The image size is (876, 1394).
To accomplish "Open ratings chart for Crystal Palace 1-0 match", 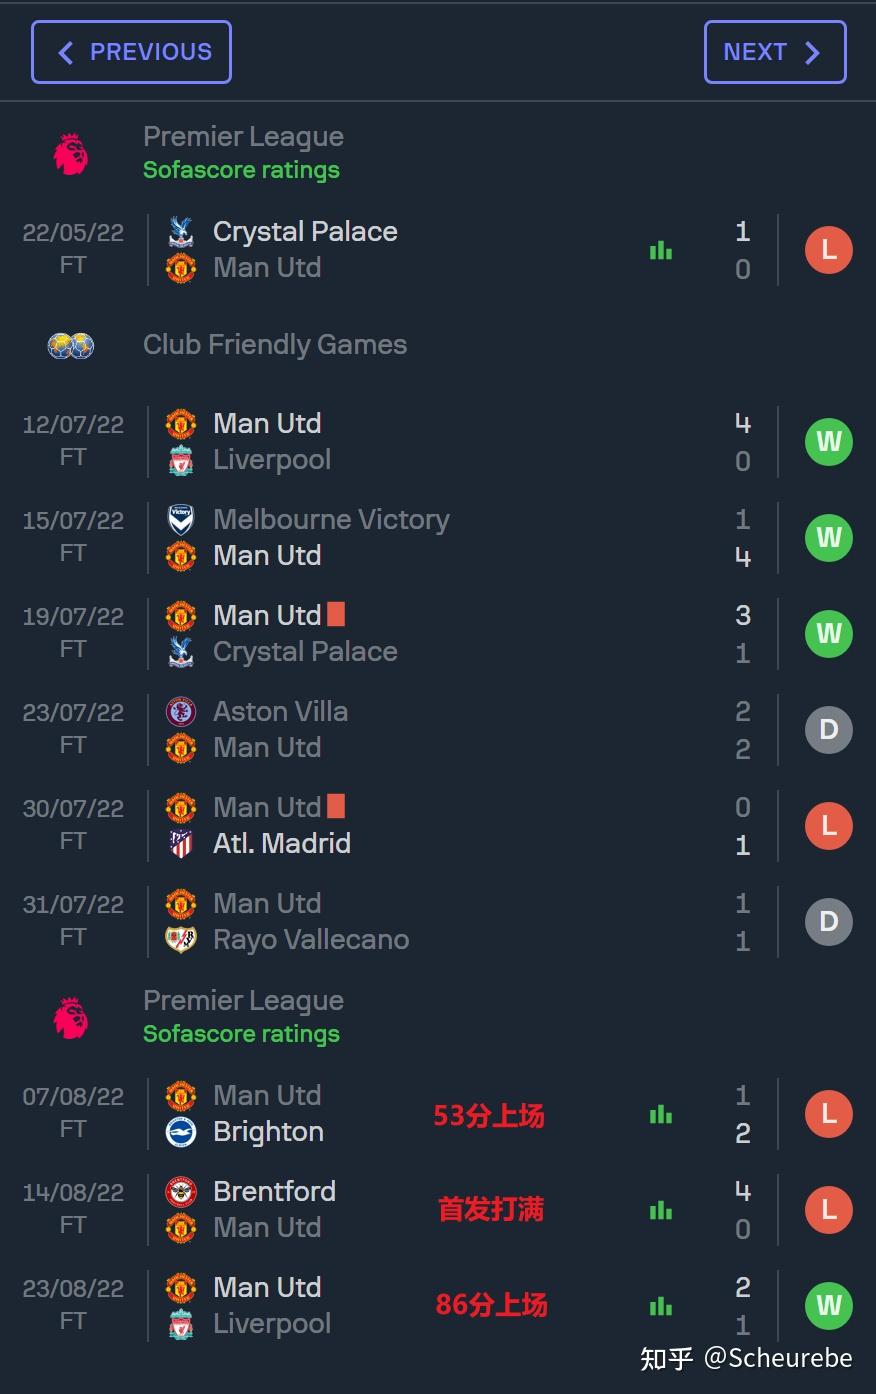I will click(x=661, y=250).
